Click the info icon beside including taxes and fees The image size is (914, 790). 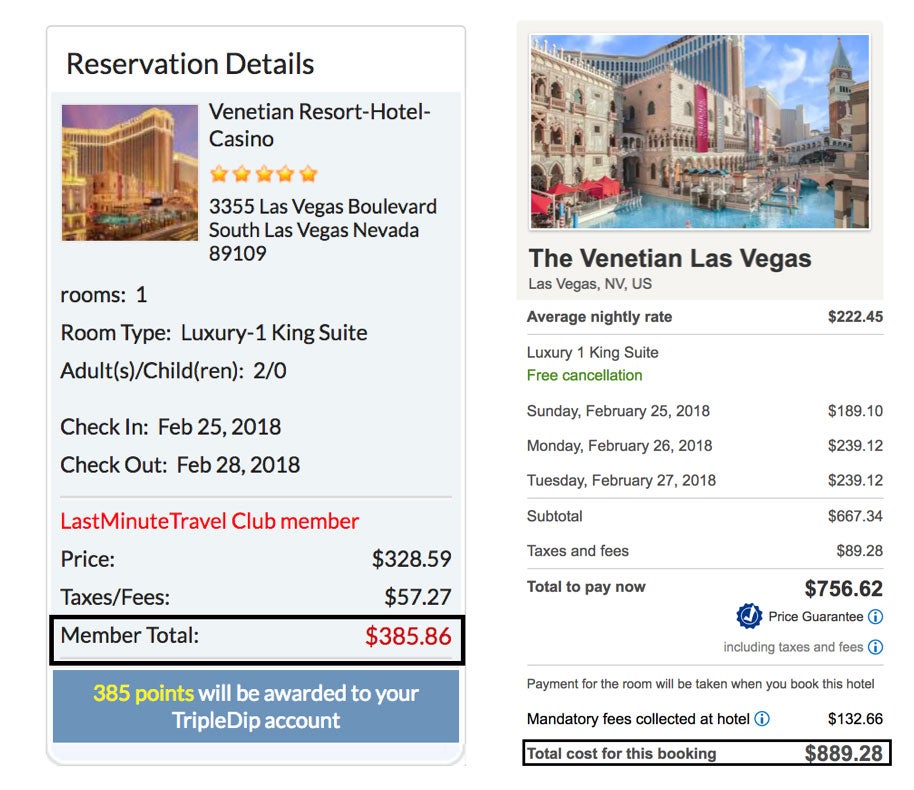pyautogui.click(x=875, y=647)
